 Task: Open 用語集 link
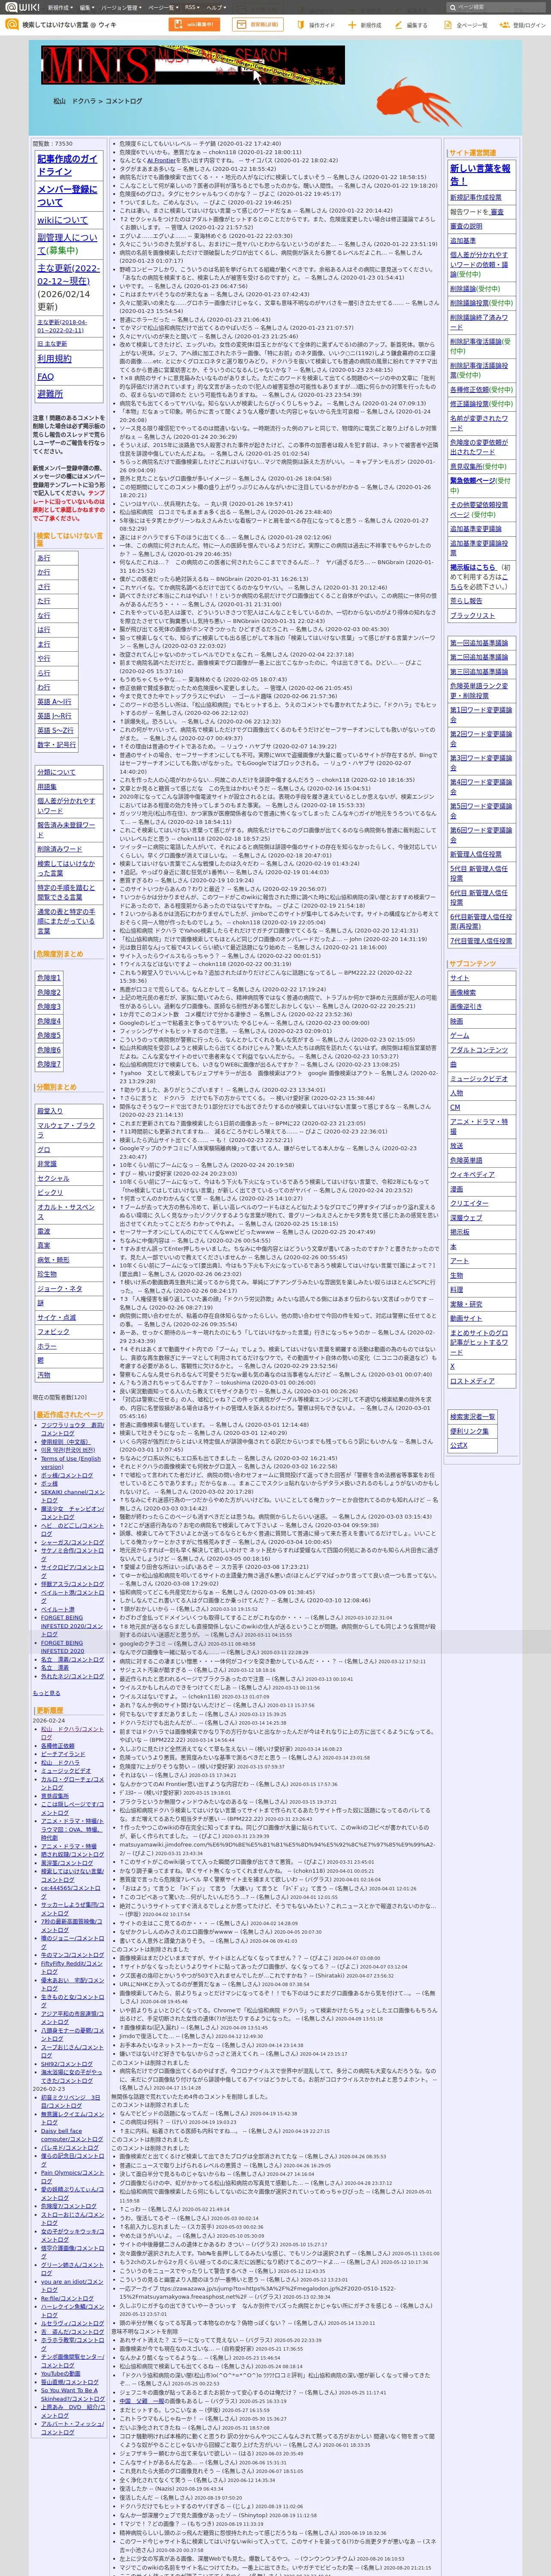coord(47,787)
